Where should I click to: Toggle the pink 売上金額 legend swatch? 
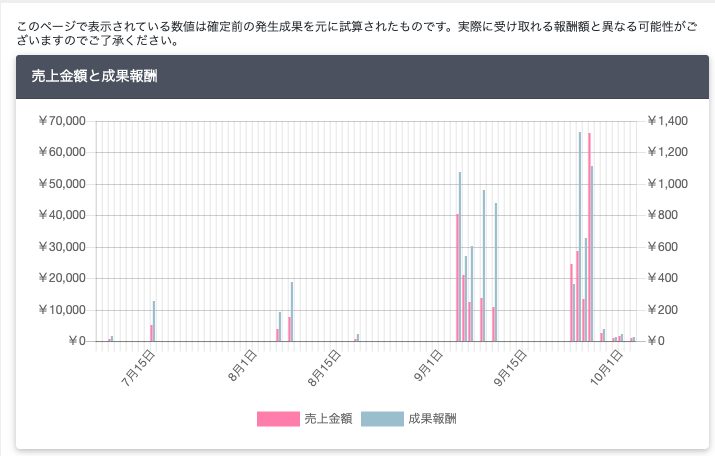point(278,419)
